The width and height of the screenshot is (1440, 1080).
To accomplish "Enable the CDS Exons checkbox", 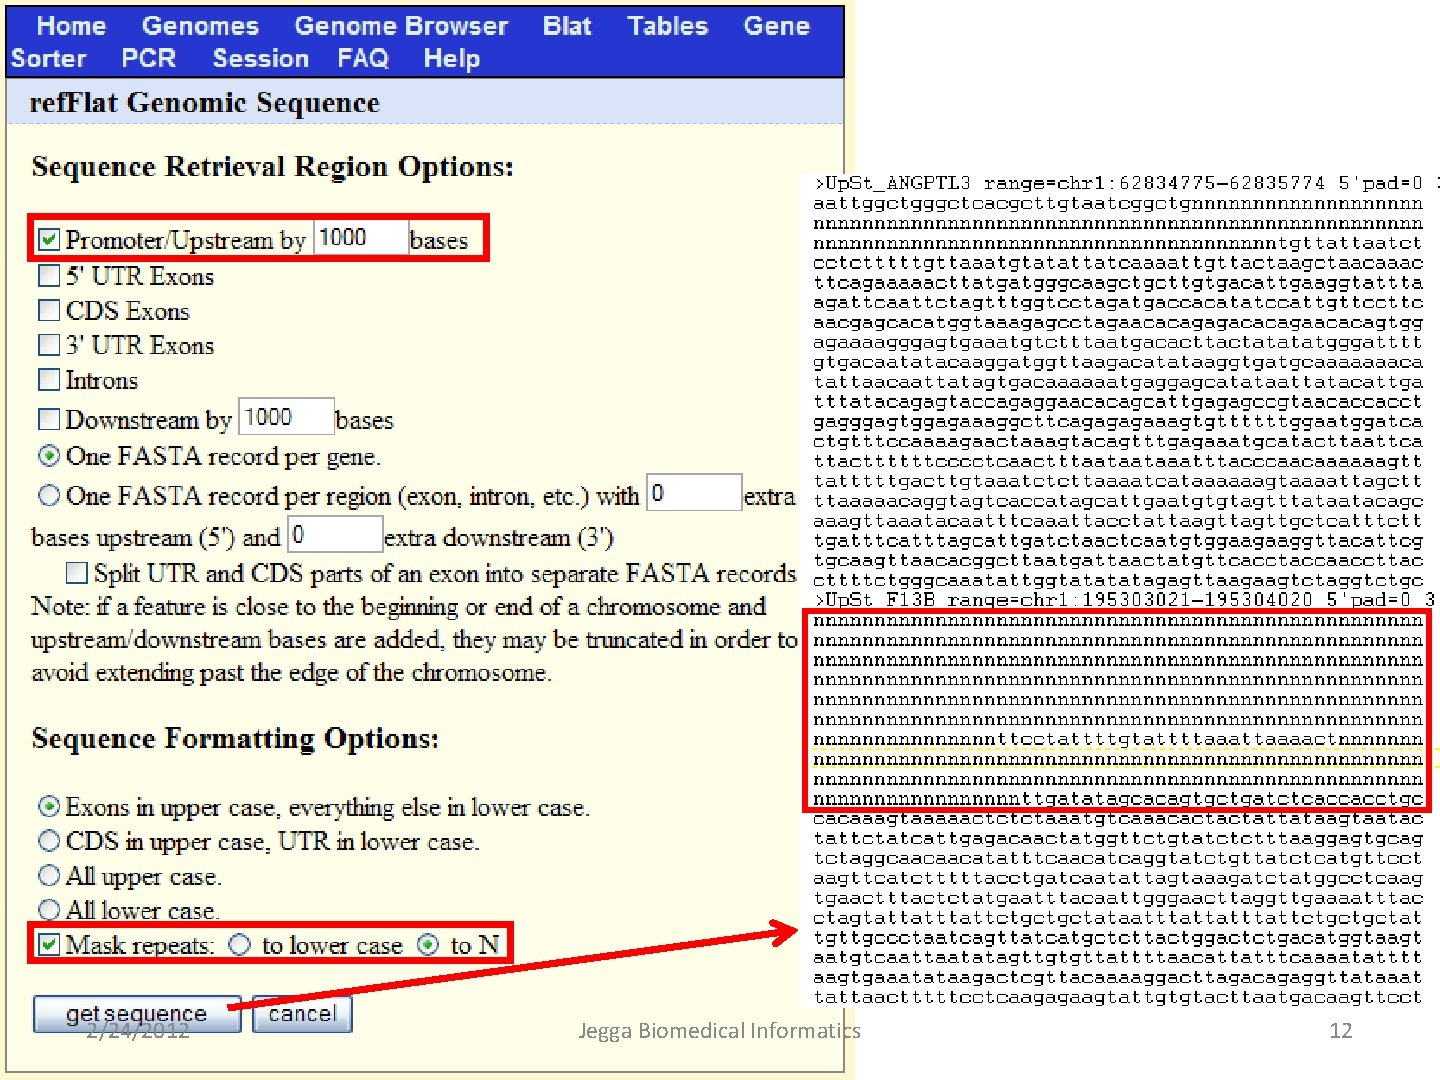I will click(x=49, y=310).
